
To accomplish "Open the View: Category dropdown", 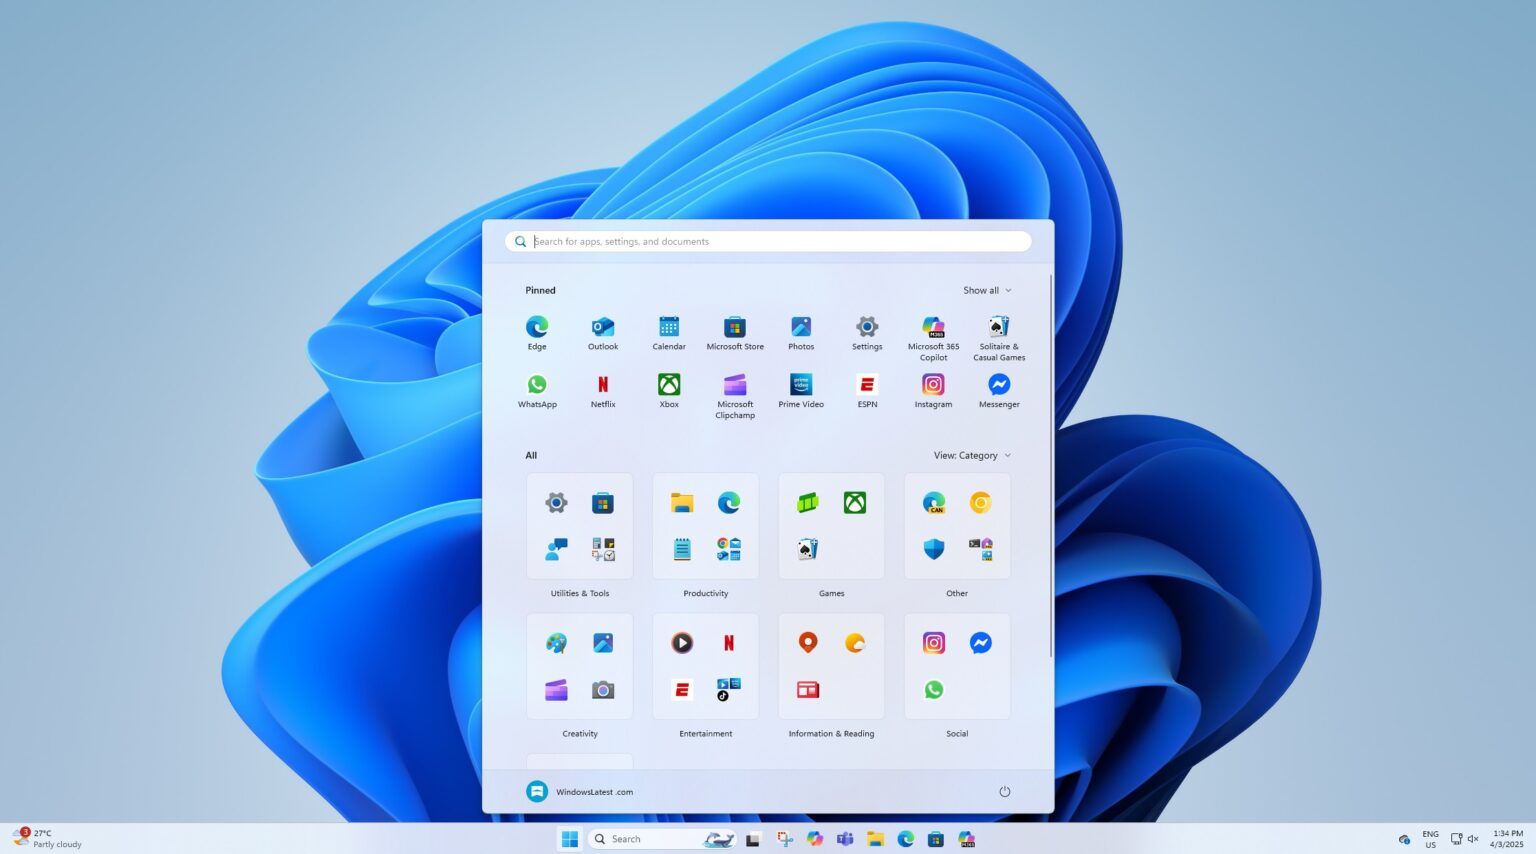I will click(970, 455).
